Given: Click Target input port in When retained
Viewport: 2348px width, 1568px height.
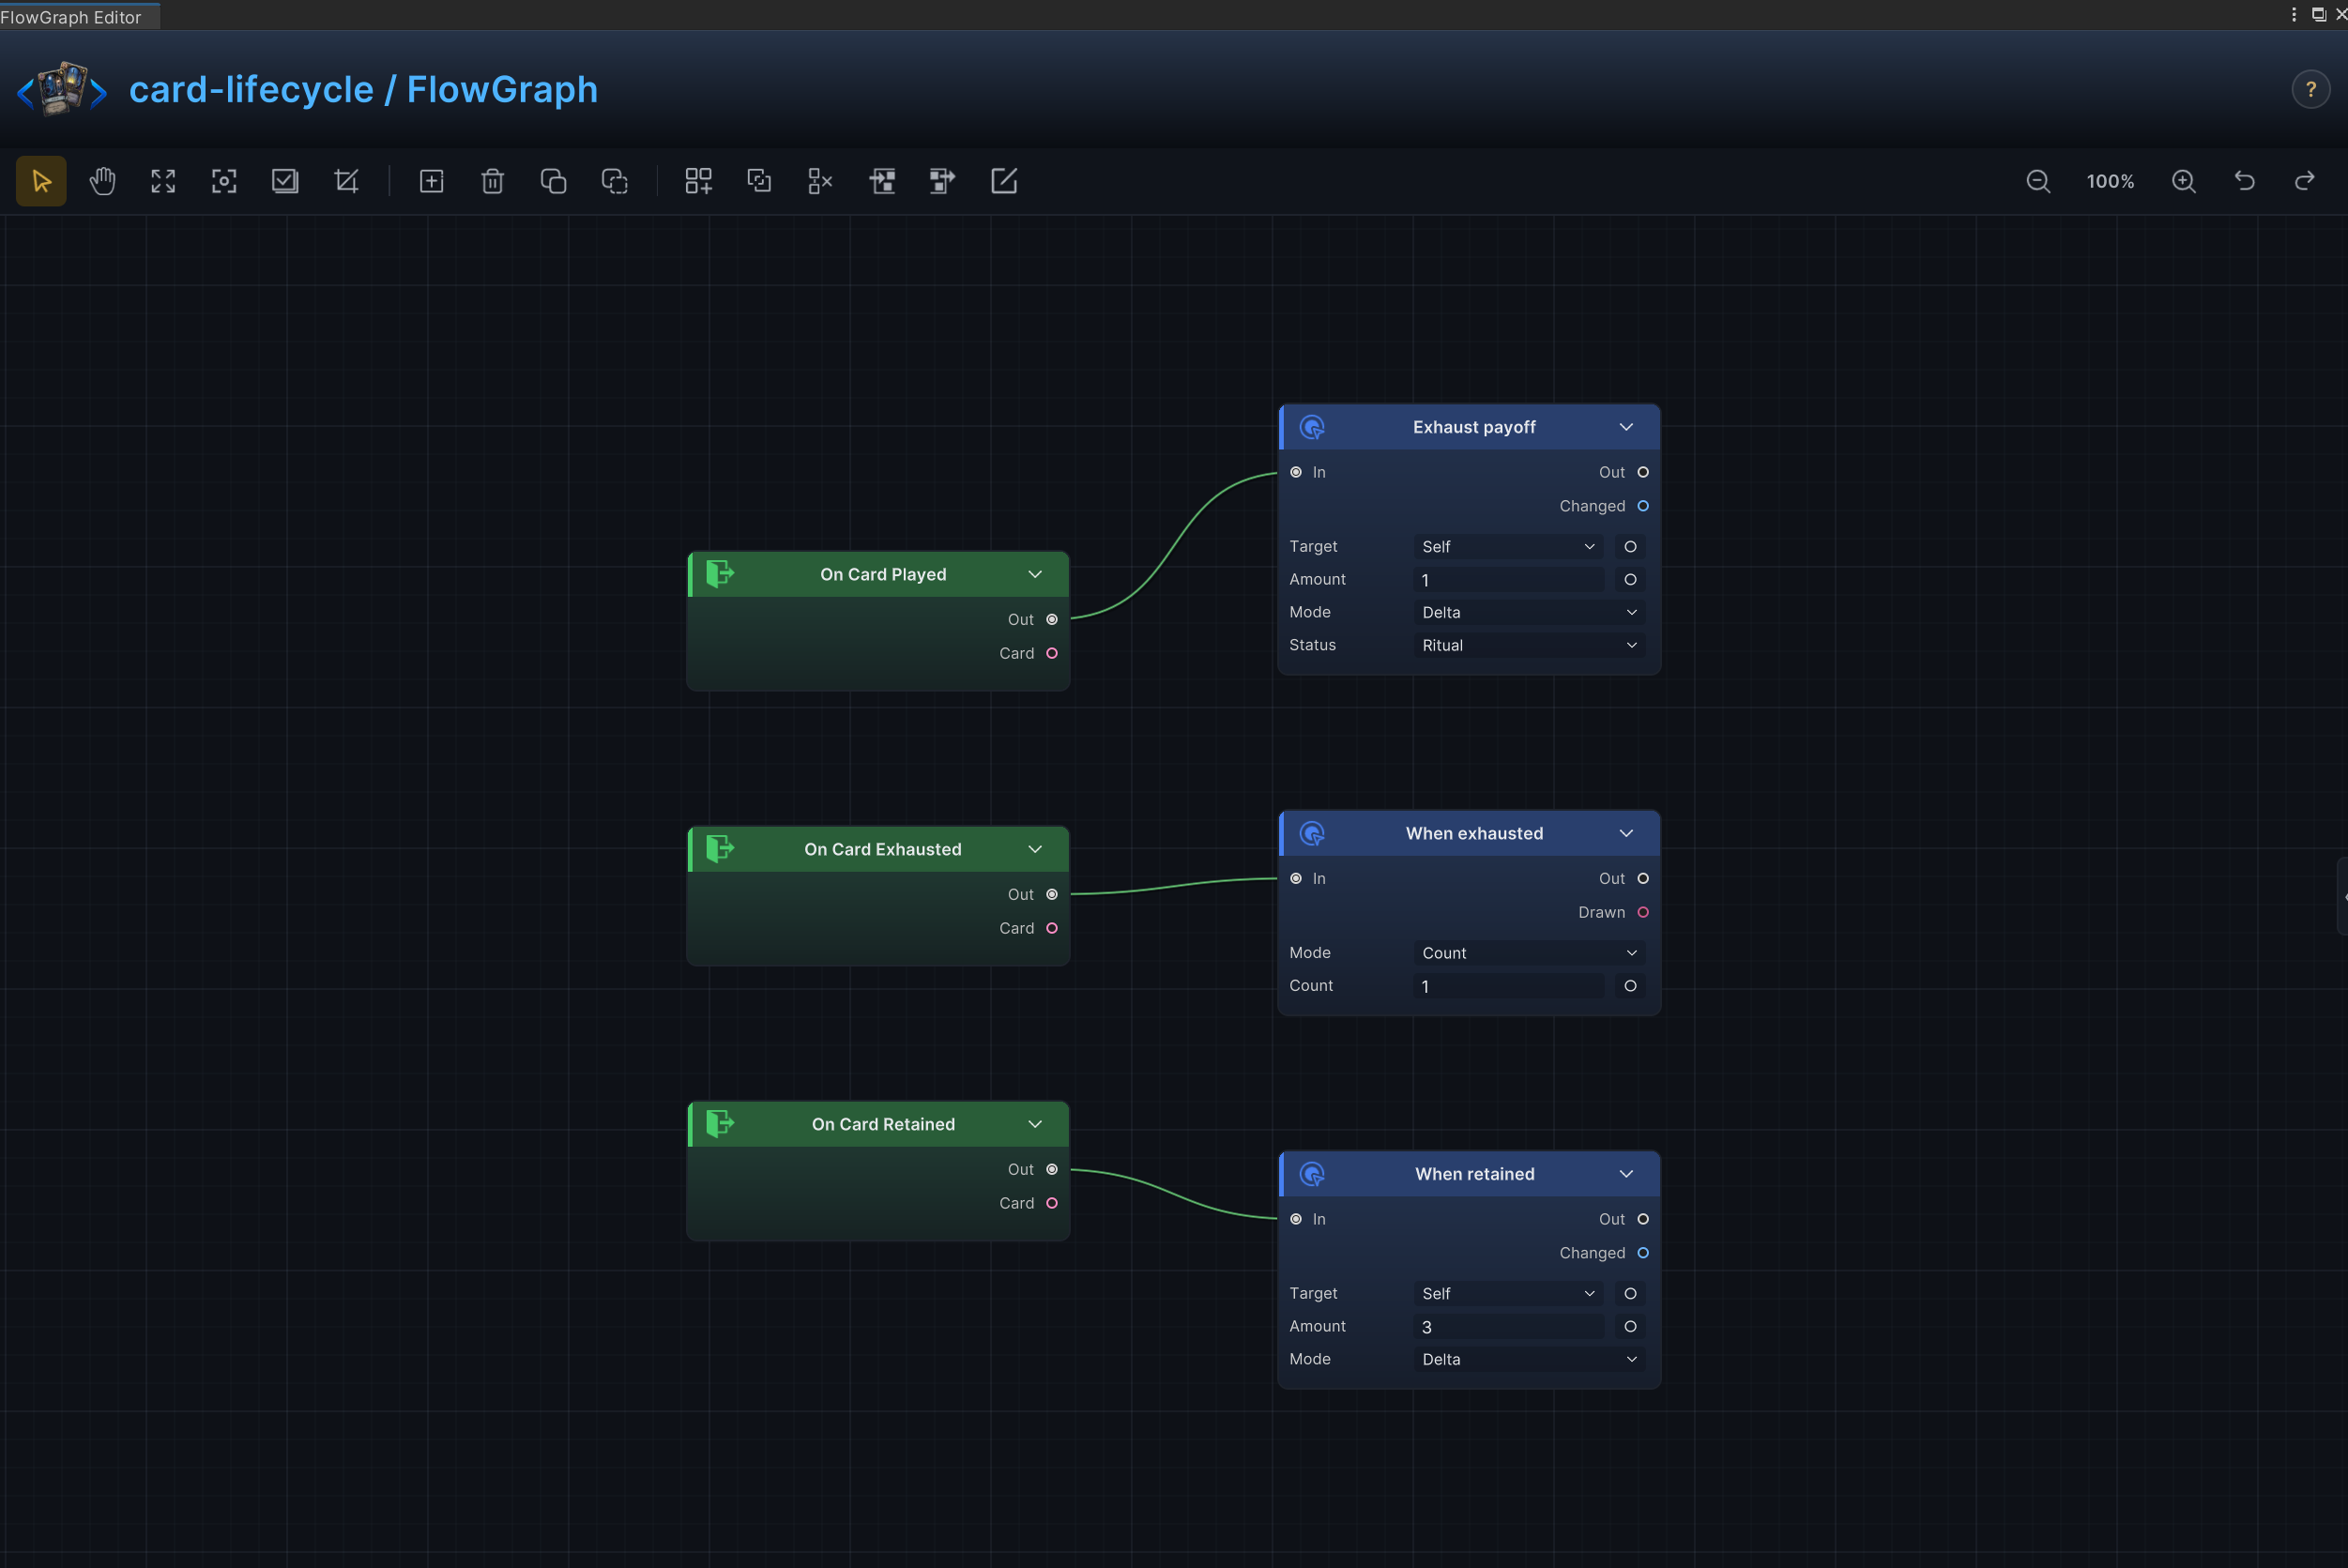Looking at the screenshot, I should point(1630,1294).
